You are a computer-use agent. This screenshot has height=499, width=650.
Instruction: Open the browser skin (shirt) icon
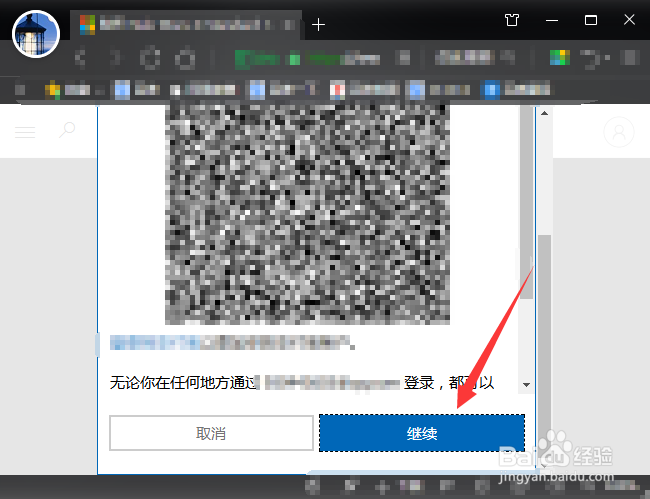point(512,20)
